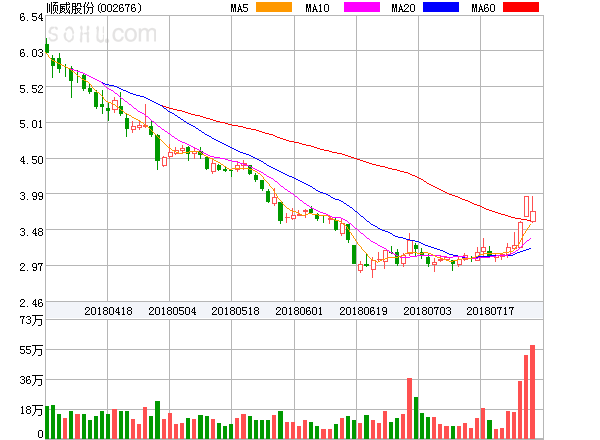Click the 20180518 date label

click(x=235, y=311)
